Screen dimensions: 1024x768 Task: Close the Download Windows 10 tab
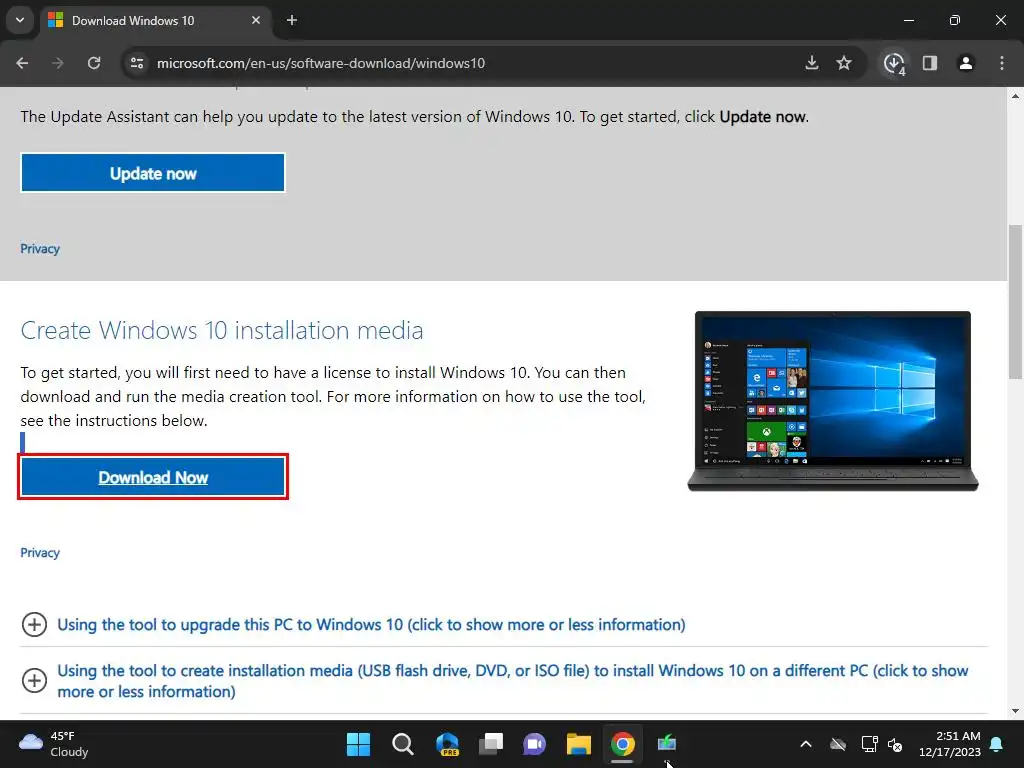pyautogui.click(x=256, y=20)
